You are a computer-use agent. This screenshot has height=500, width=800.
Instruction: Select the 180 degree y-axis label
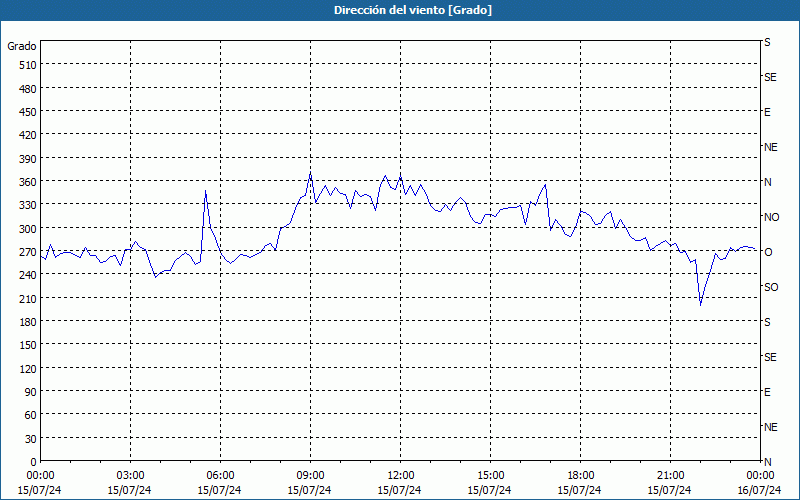tap(26, 322)
